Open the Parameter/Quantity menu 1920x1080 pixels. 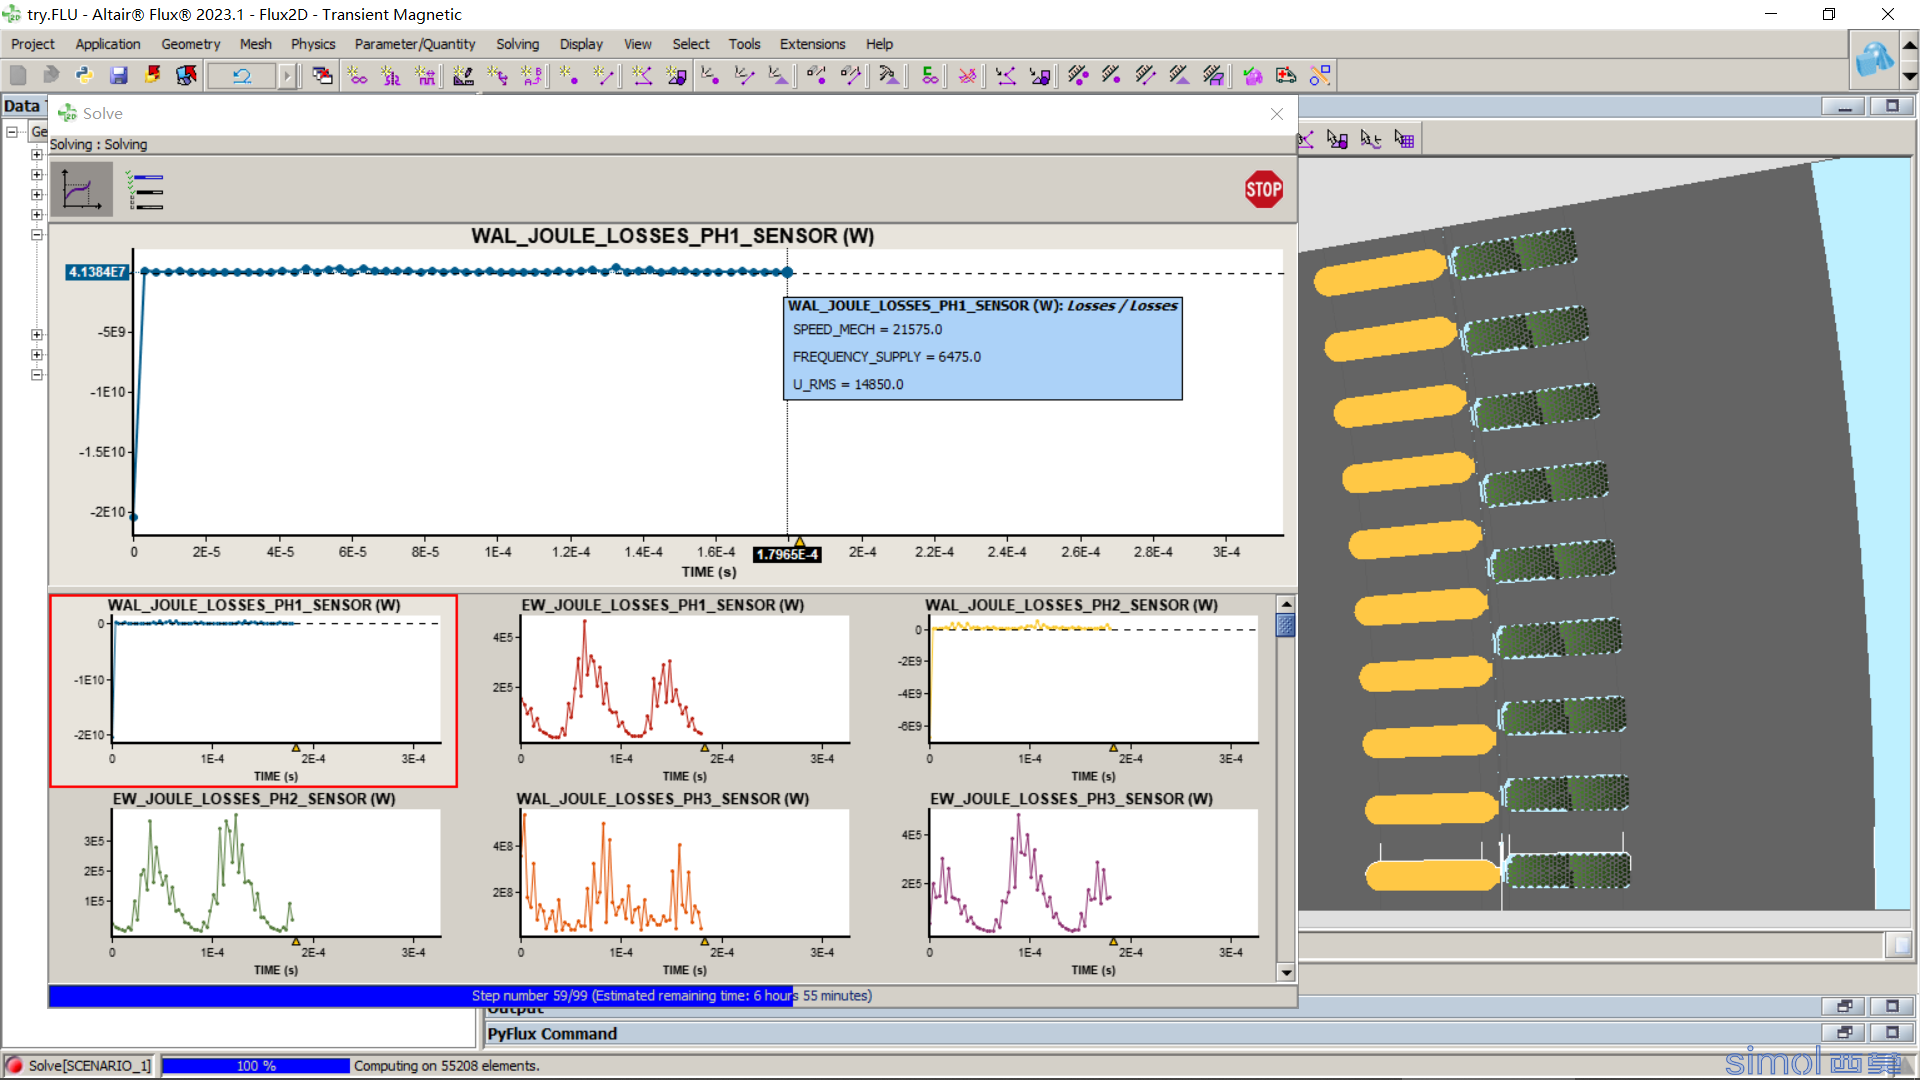pos(415,44)
